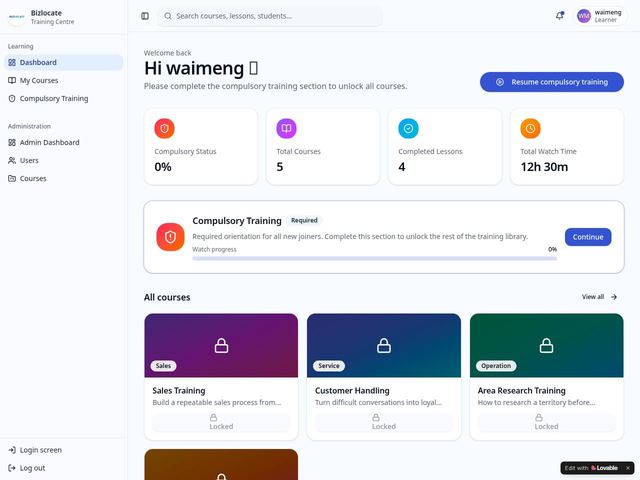Open the Courses admin page
This screenshot has height=480, width=640.
click(x=63, y=178)
